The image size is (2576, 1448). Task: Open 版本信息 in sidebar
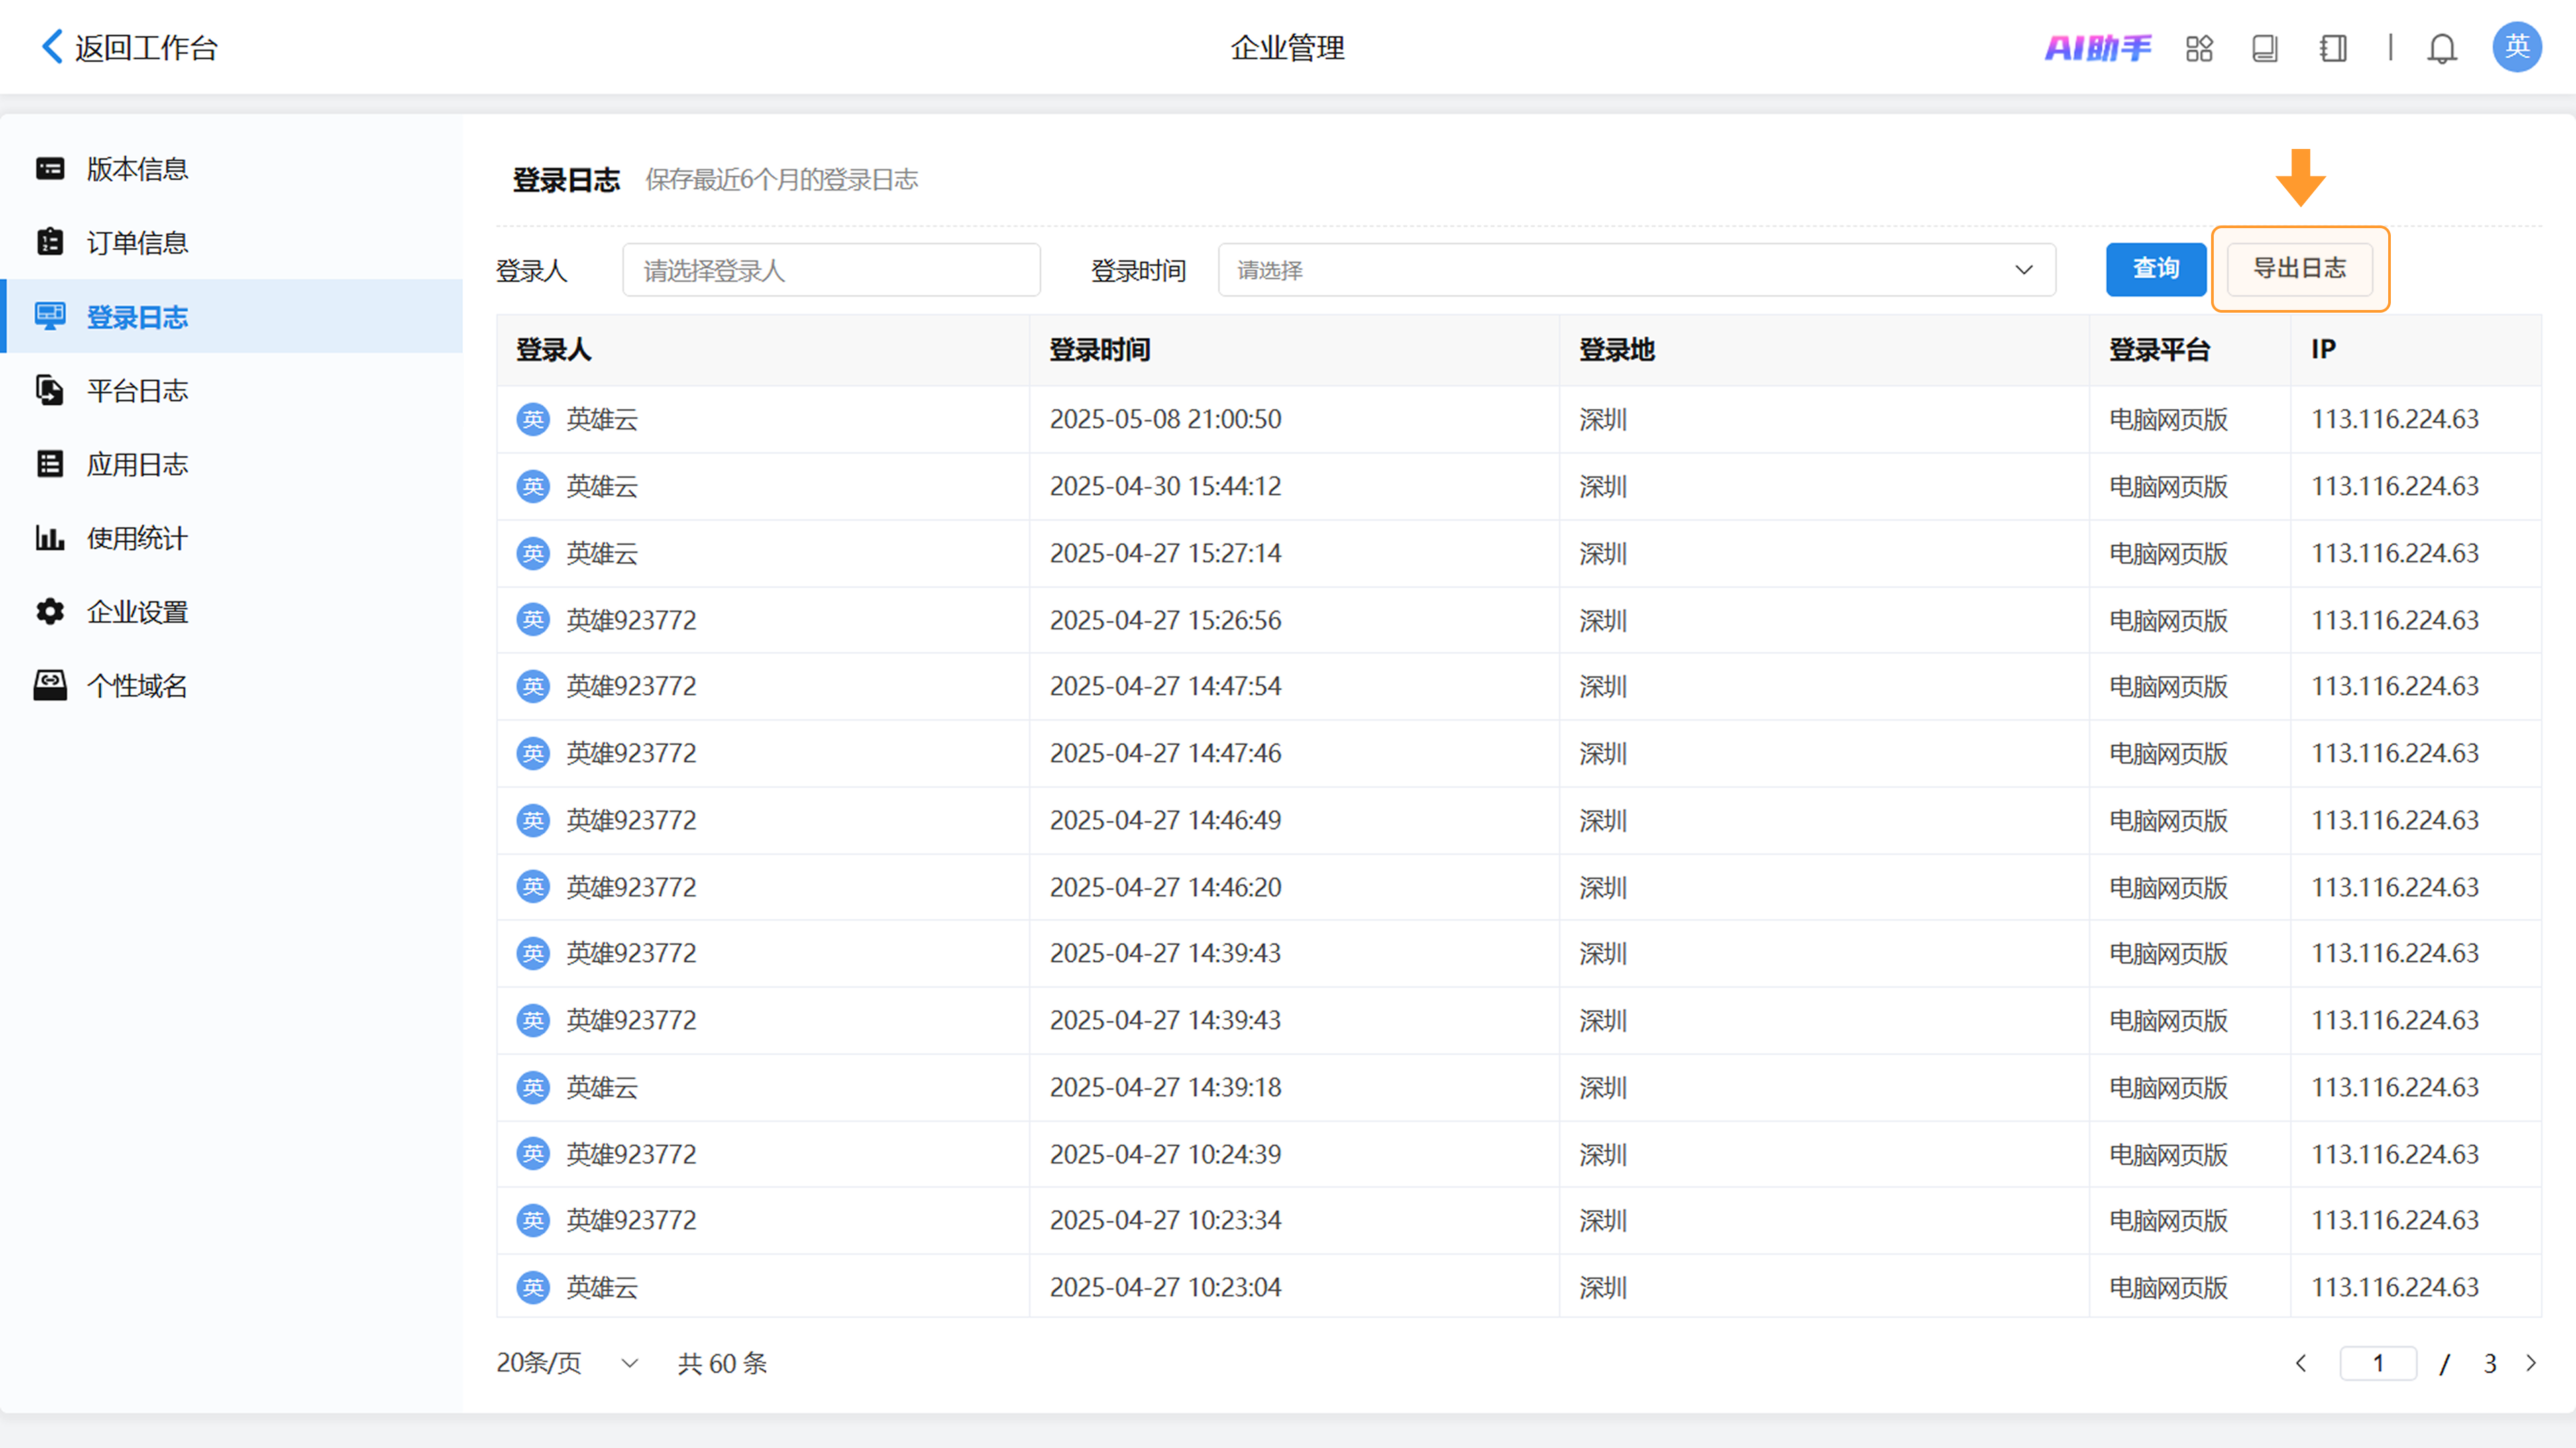(137, 168)
